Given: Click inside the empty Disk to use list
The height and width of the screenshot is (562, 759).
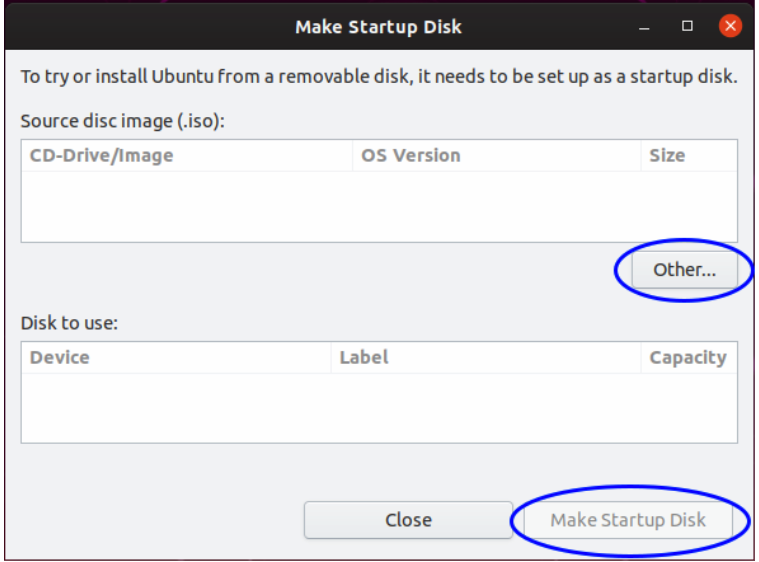Looking at the screenshot, I should 379,408.
